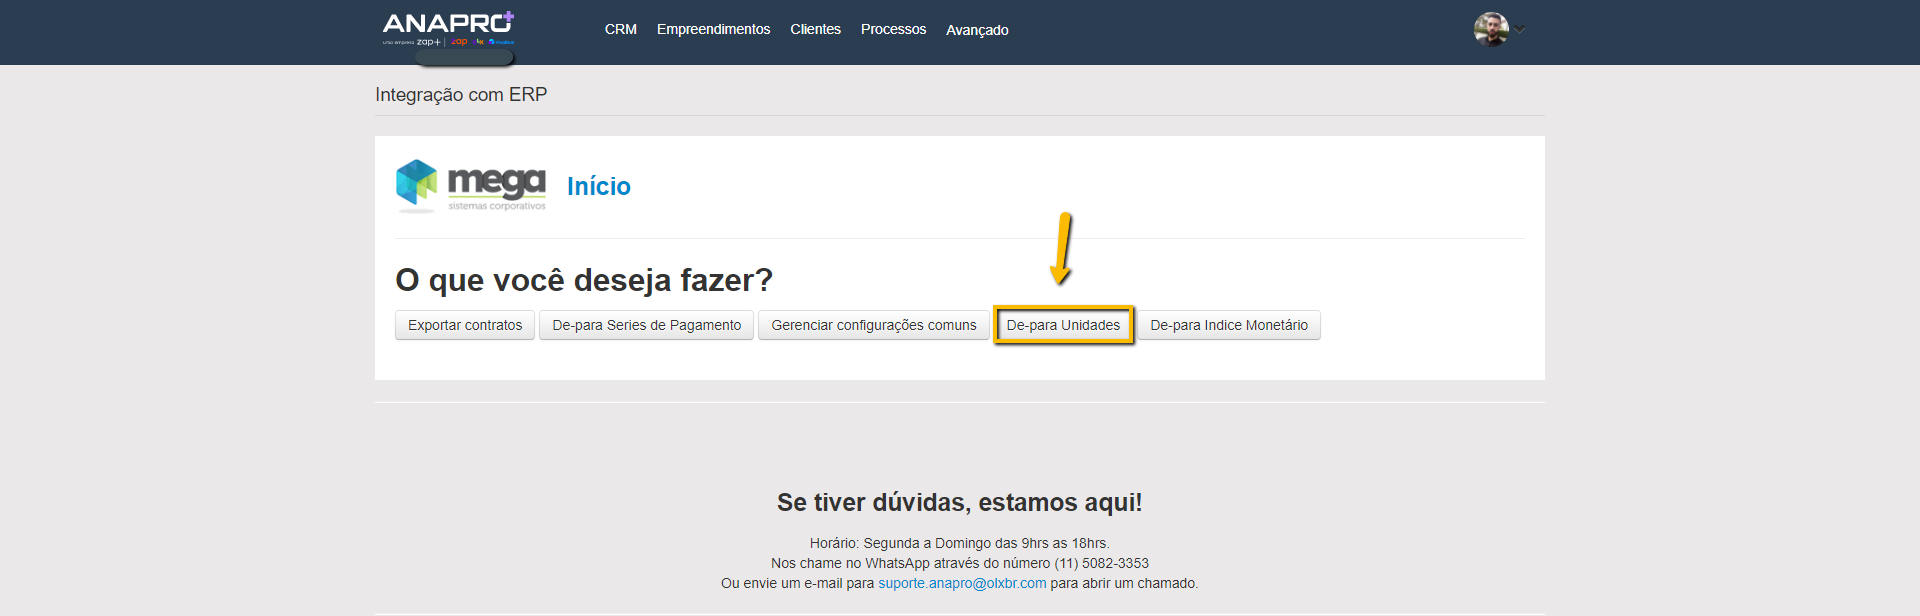Click the suporte.anapro@olxbr.com email link
Image resolution: width=1920 pixels, height=616 pixels.
click(962, 583)
